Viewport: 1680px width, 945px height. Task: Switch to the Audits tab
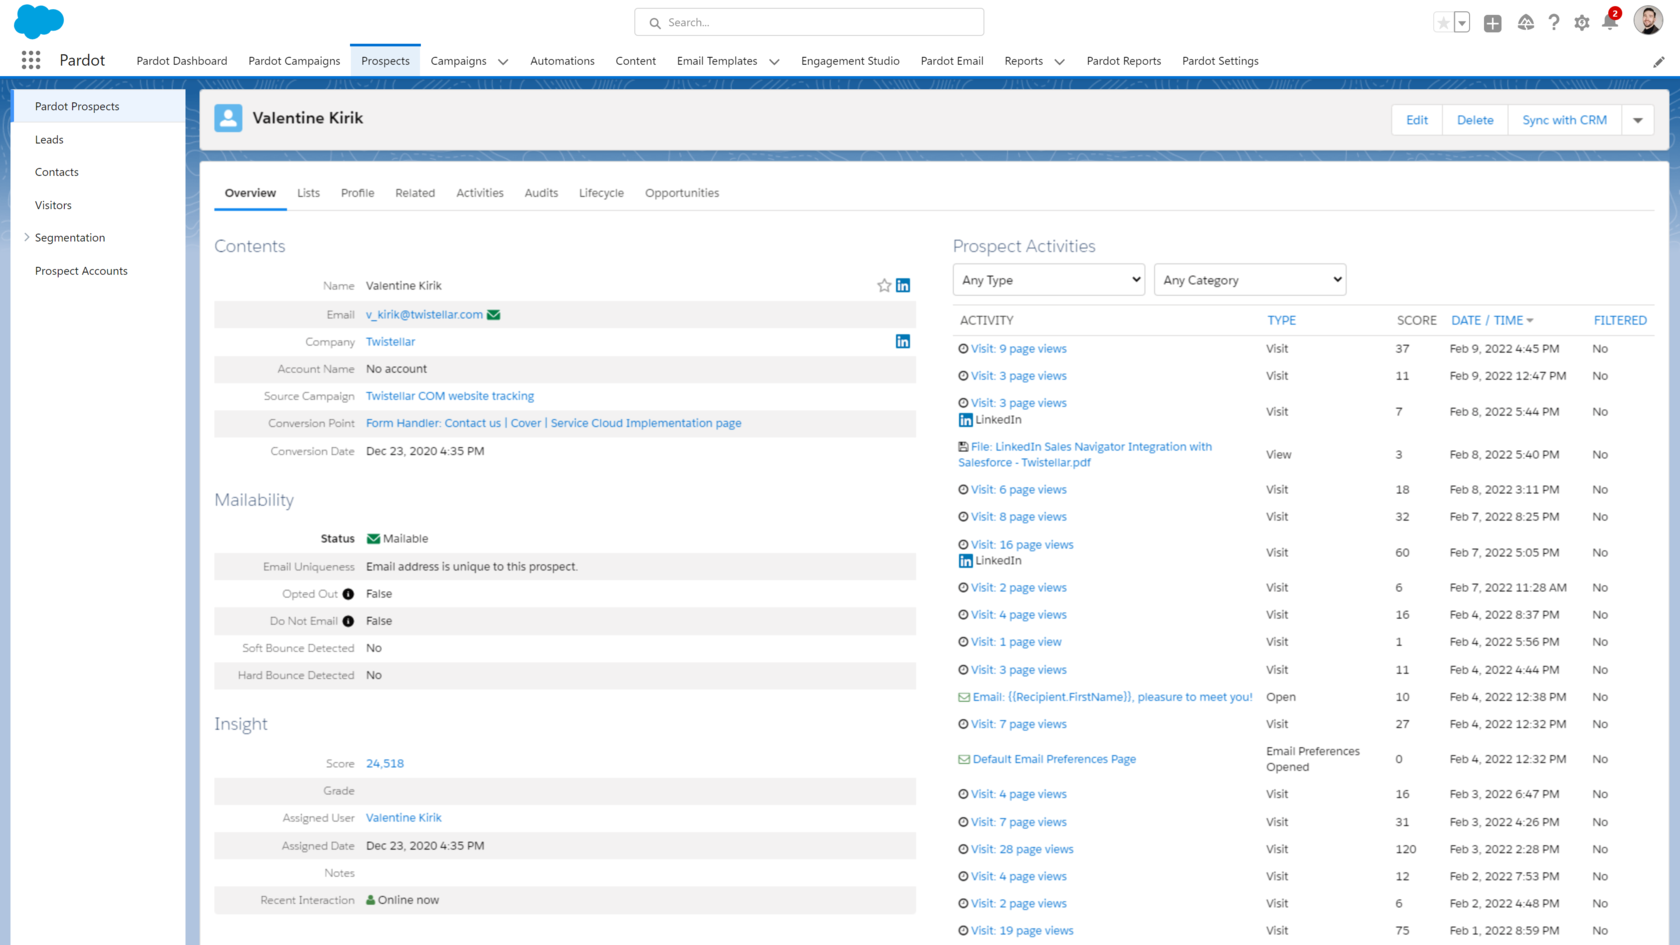coord(540,193)
